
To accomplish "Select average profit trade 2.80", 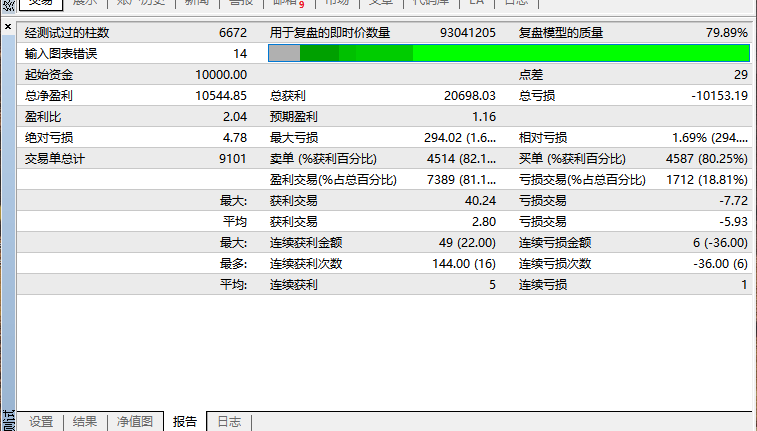I will coord(484,222).
